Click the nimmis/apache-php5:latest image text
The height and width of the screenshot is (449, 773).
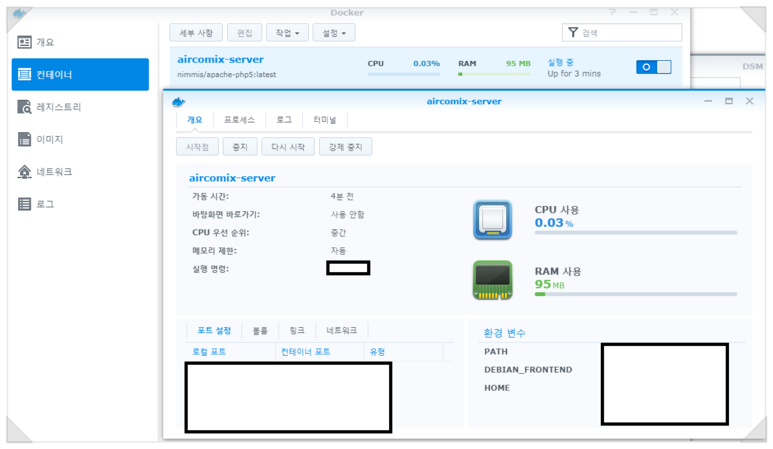pyautogui.click(x=227, y=75)
